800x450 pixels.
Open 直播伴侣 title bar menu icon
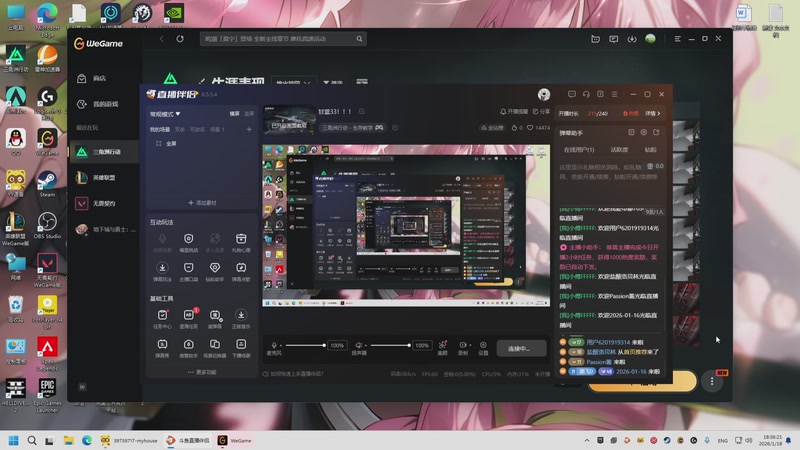pos(615,94)
